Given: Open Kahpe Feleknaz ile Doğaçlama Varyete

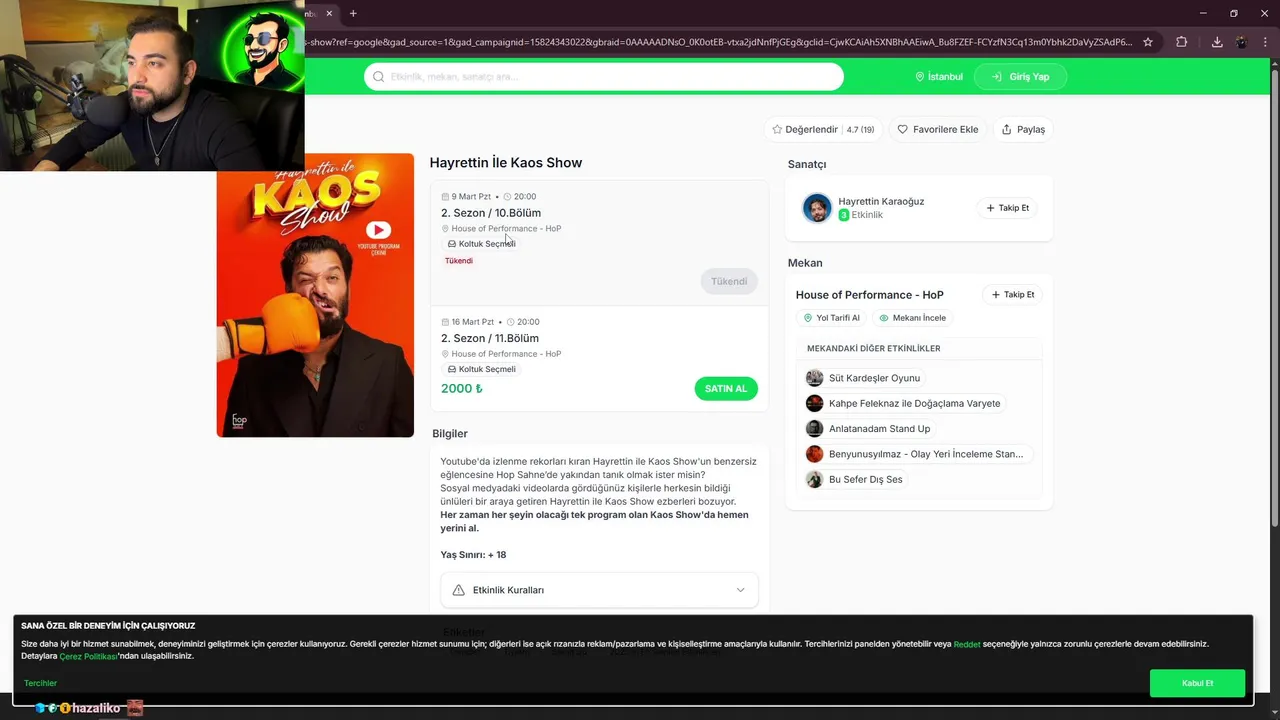Looking at the screenshot, I should pyautogui.click(x=914, y=403).
